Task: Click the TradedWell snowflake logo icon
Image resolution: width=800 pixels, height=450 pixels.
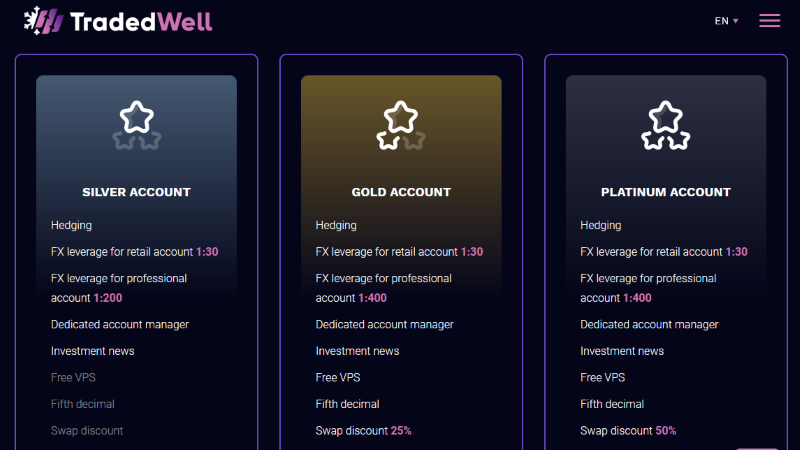Action: click(43, 21)
